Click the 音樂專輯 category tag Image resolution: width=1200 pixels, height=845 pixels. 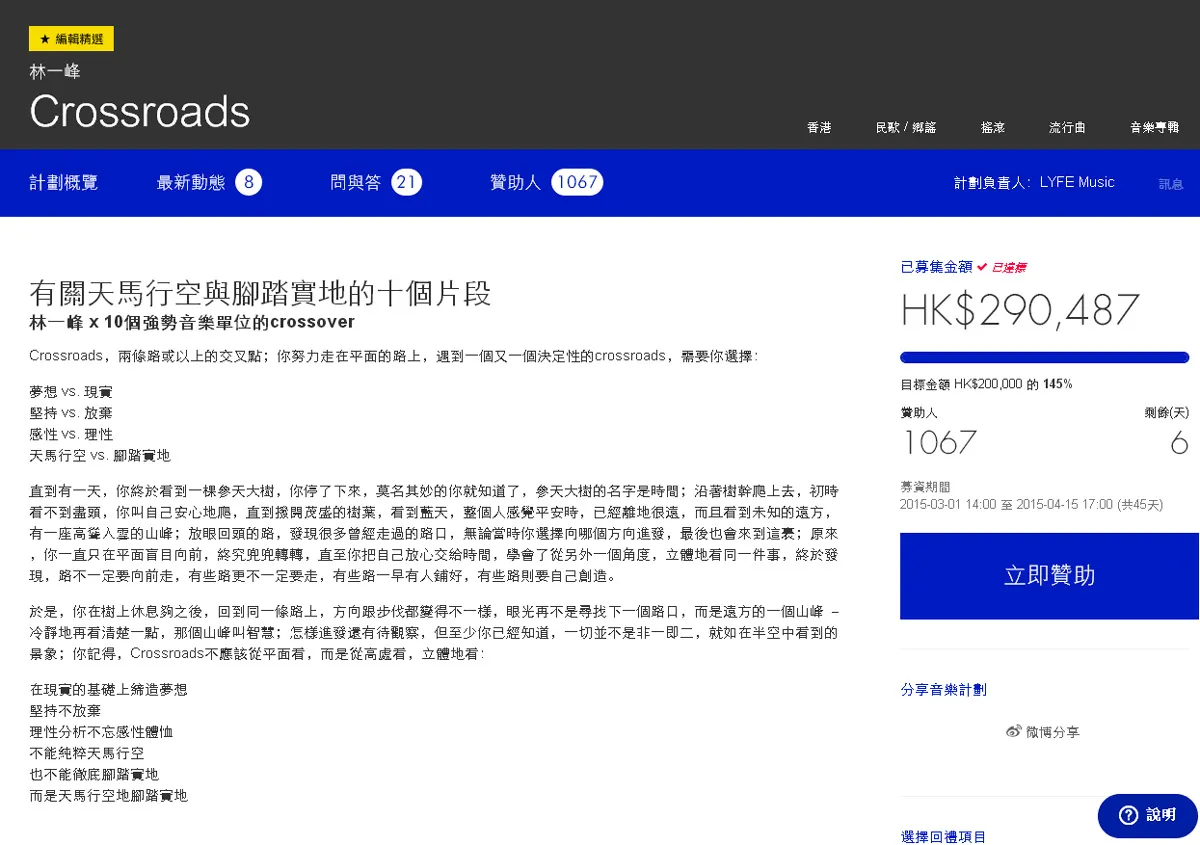point(1155,128)
